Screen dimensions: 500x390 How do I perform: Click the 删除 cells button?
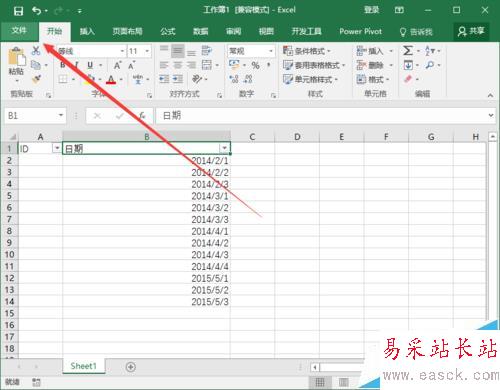point(370,65)
